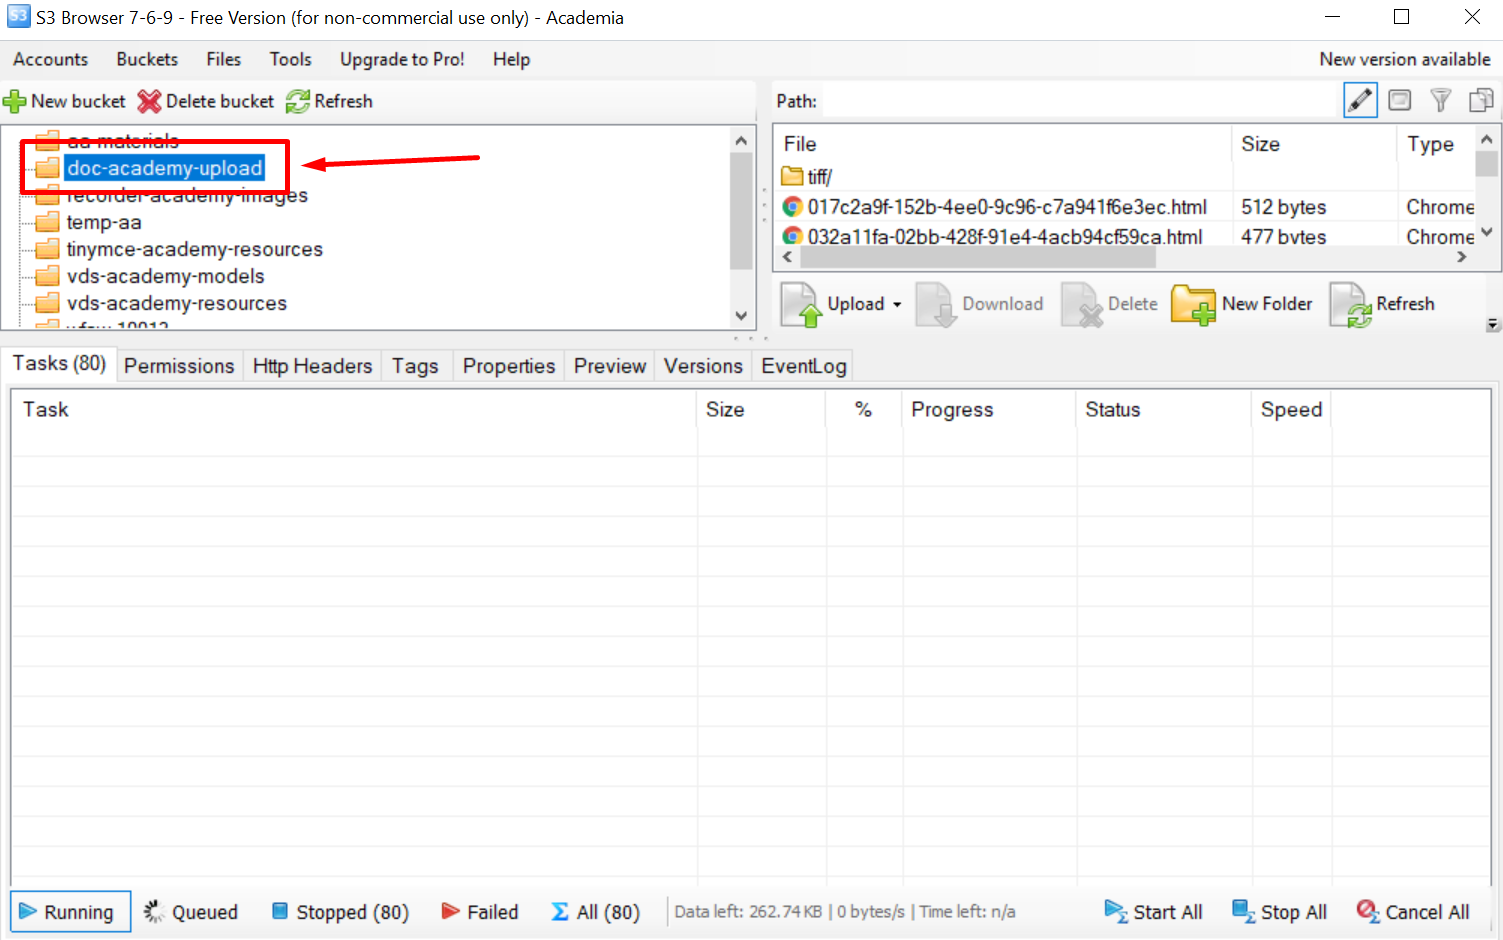
Task: Click the Chrome icon of the 017c2a9f file
Action: coord(793,207)
